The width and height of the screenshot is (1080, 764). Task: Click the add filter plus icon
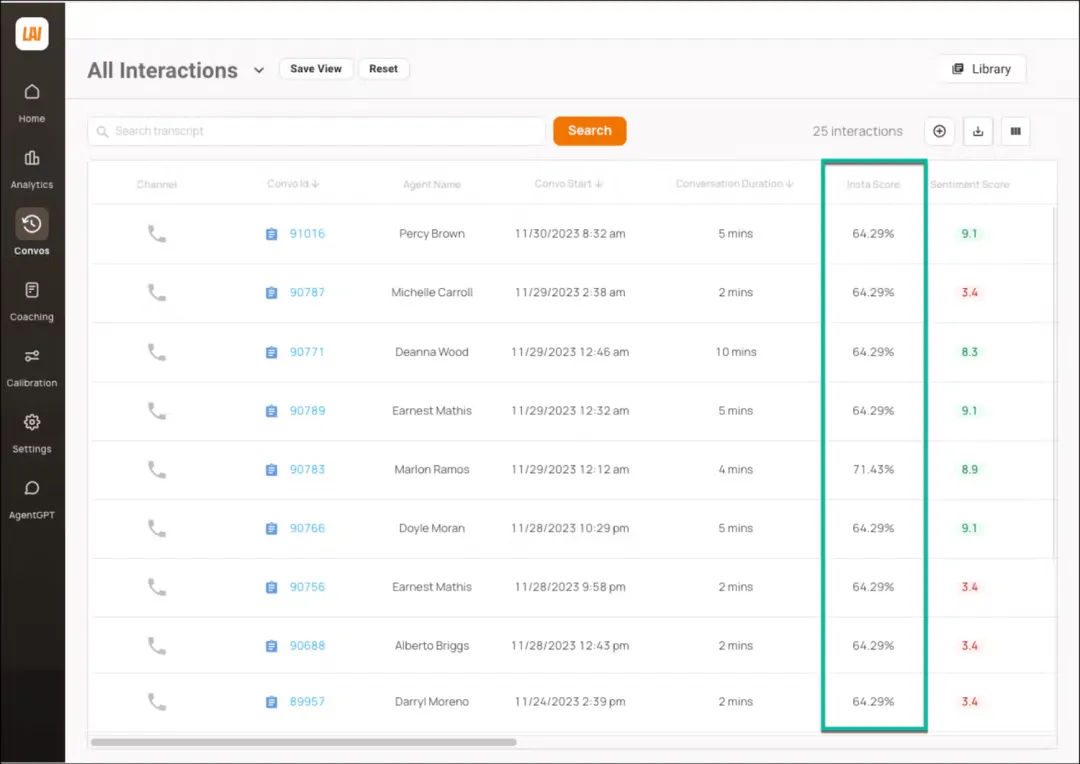(939, 131)
